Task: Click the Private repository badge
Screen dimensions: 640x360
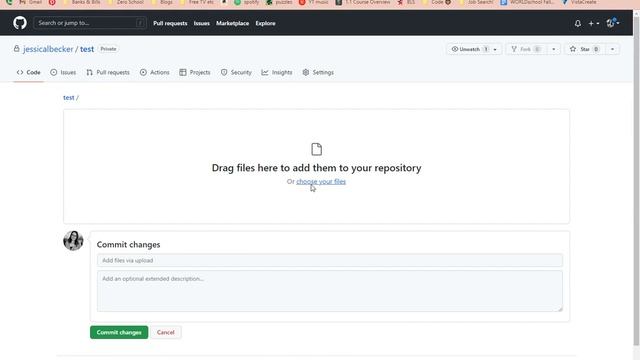Action: (108, 49)
